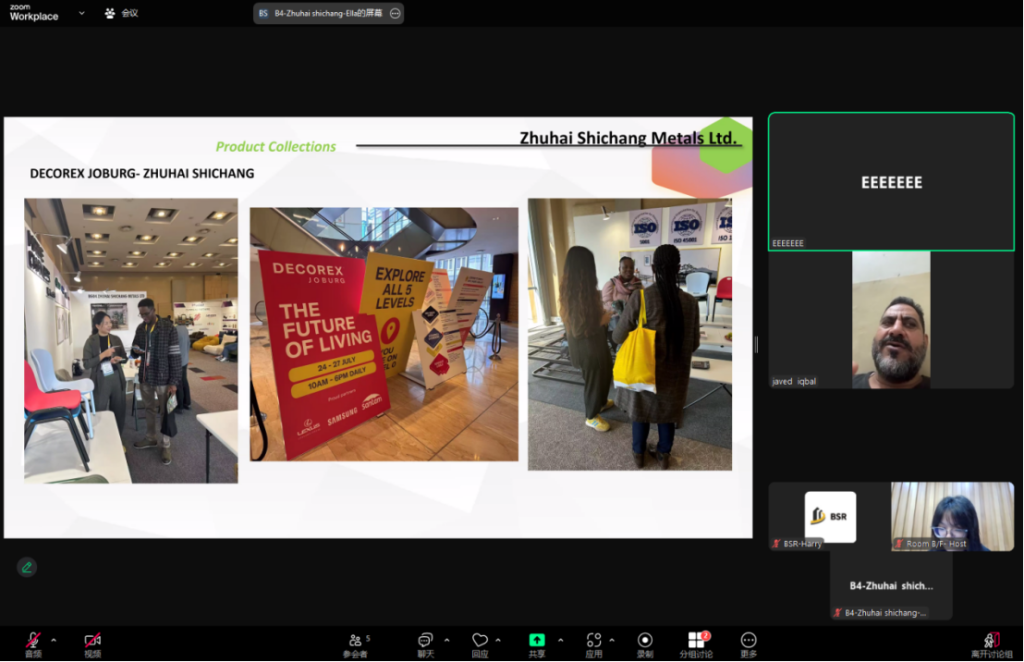Select the EEEEEEE participant video tile
The height and width of the screenshot is (662, 1024).
891,181
